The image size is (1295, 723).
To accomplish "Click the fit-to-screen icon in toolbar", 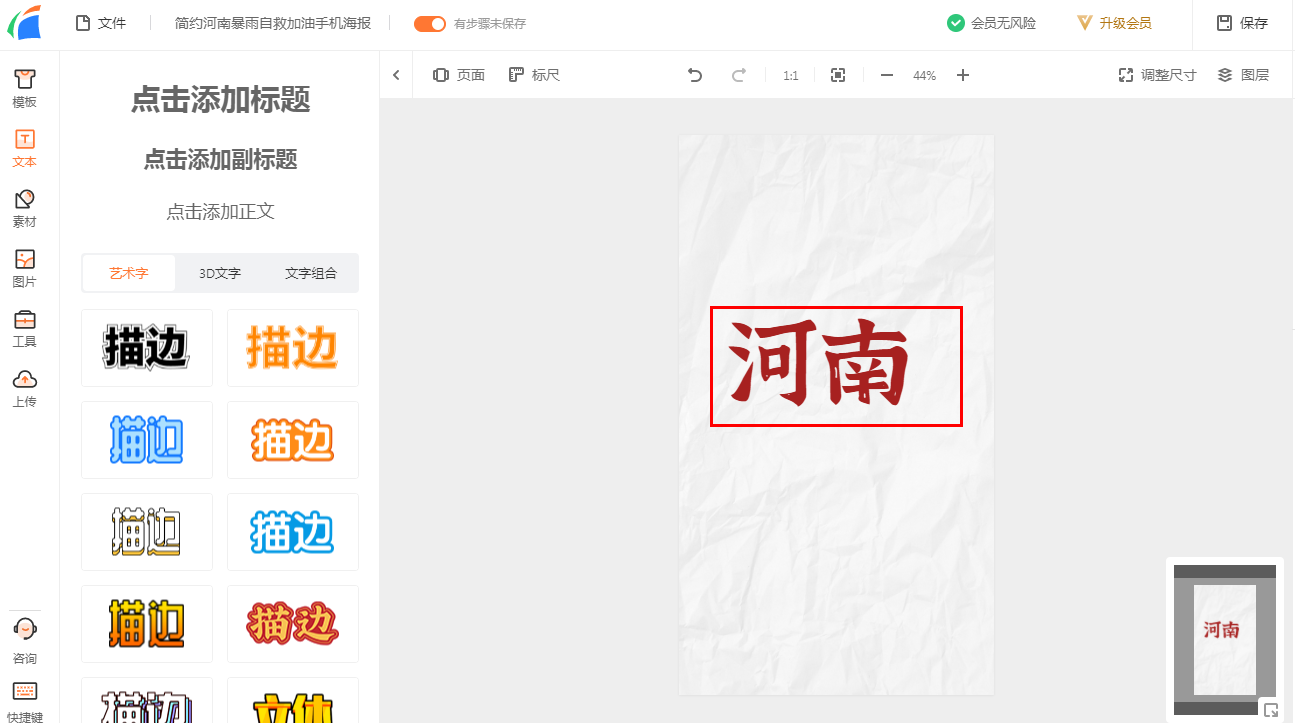I will pyautogui.click(x=838, y=75).
